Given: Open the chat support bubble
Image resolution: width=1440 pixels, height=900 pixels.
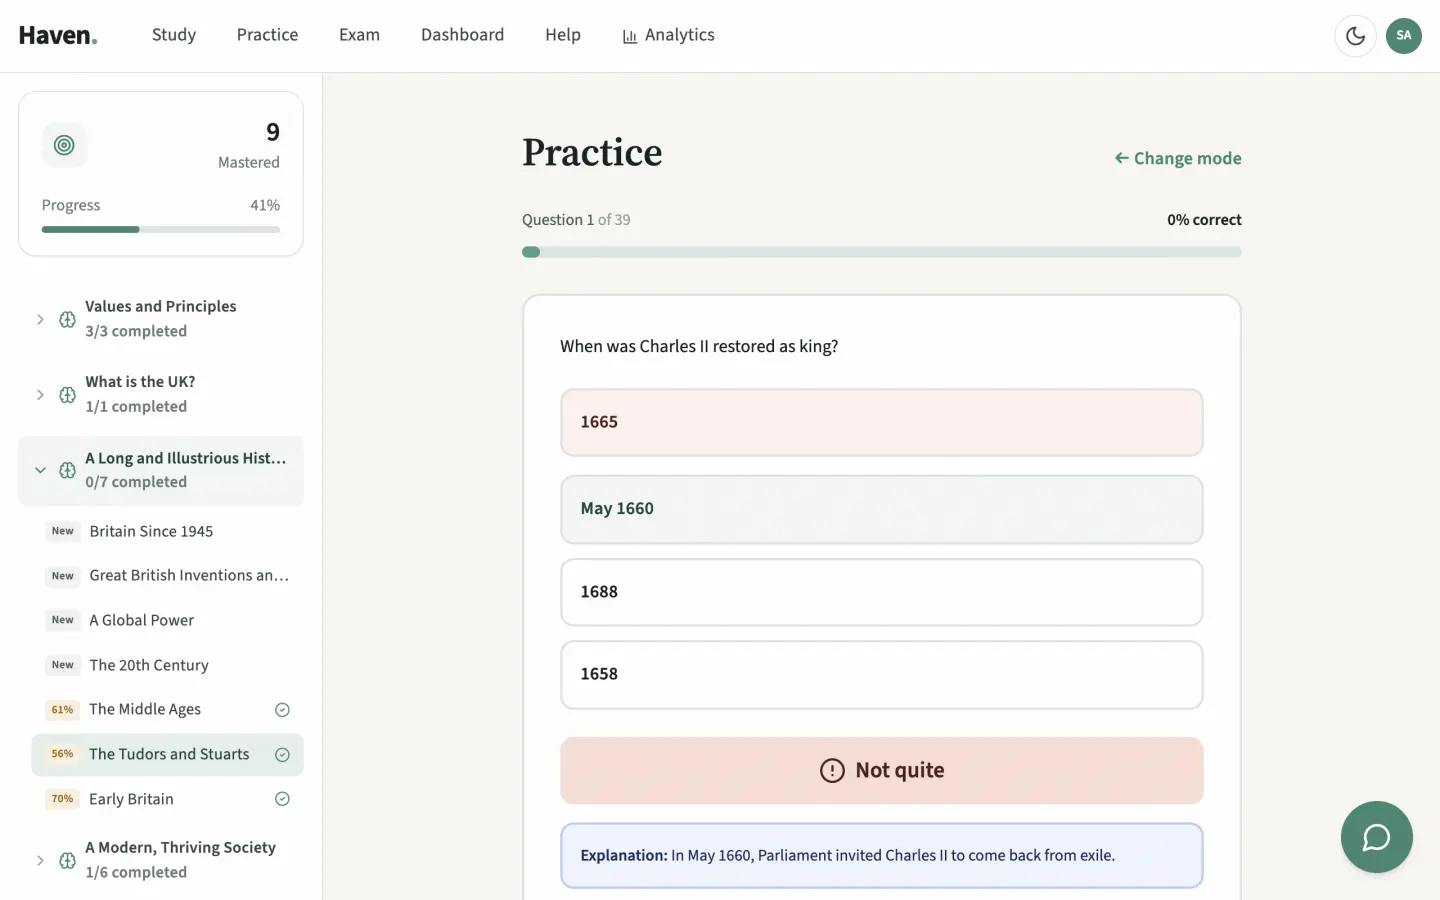Looking at the screenshot, I should tap(1376, 837).
